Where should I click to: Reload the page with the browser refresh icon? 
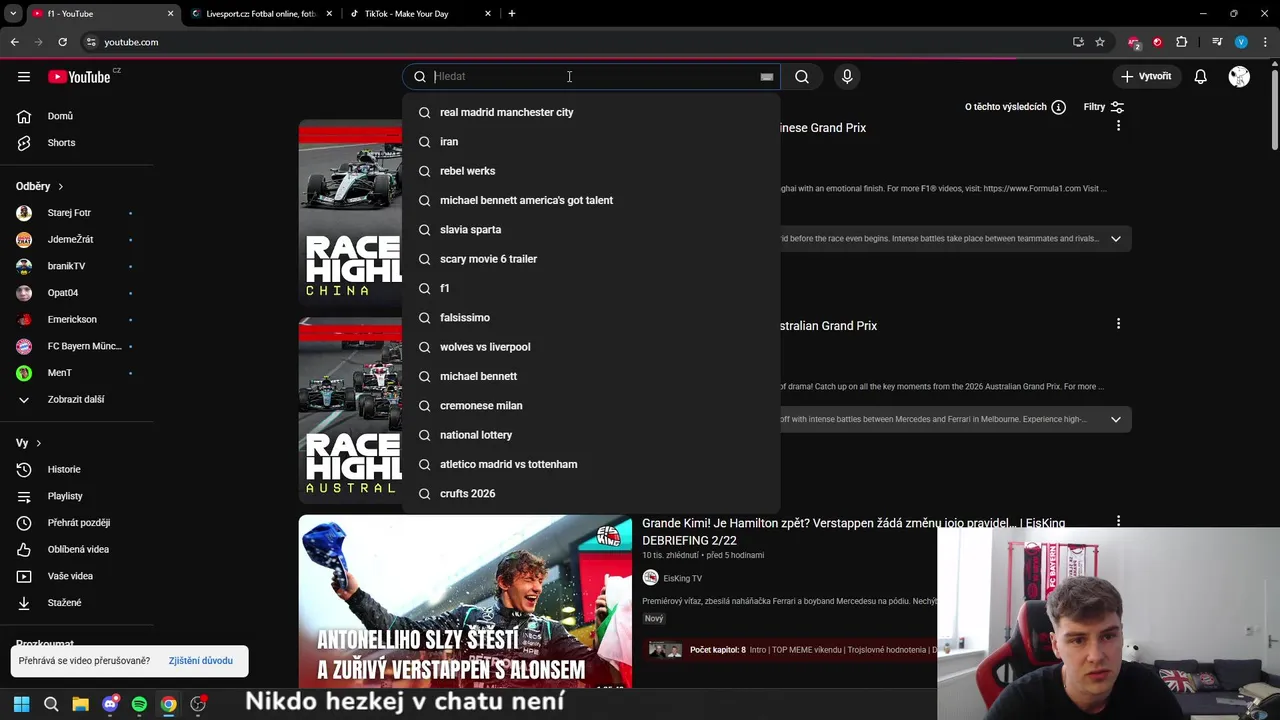pyautogui.click(x=62, y=42)
